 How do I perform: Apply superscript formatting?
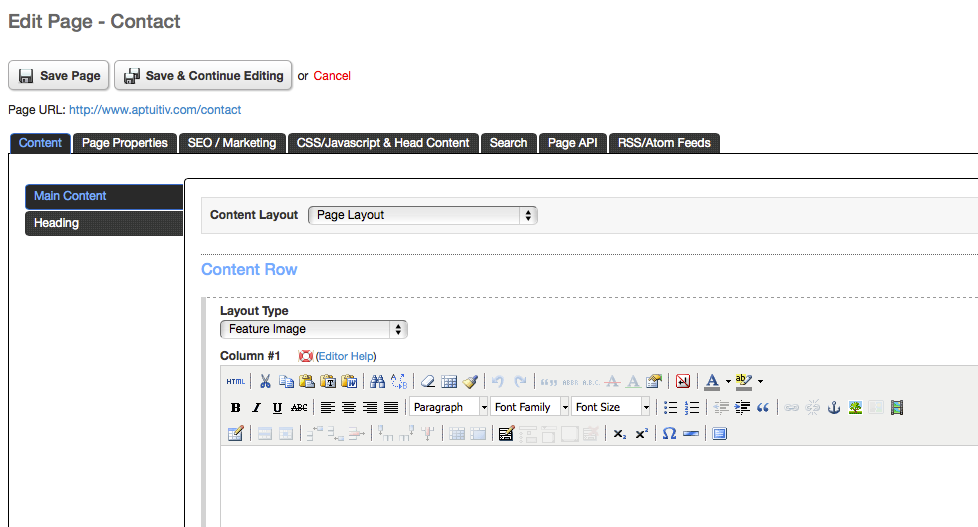[x=641, y=433]
